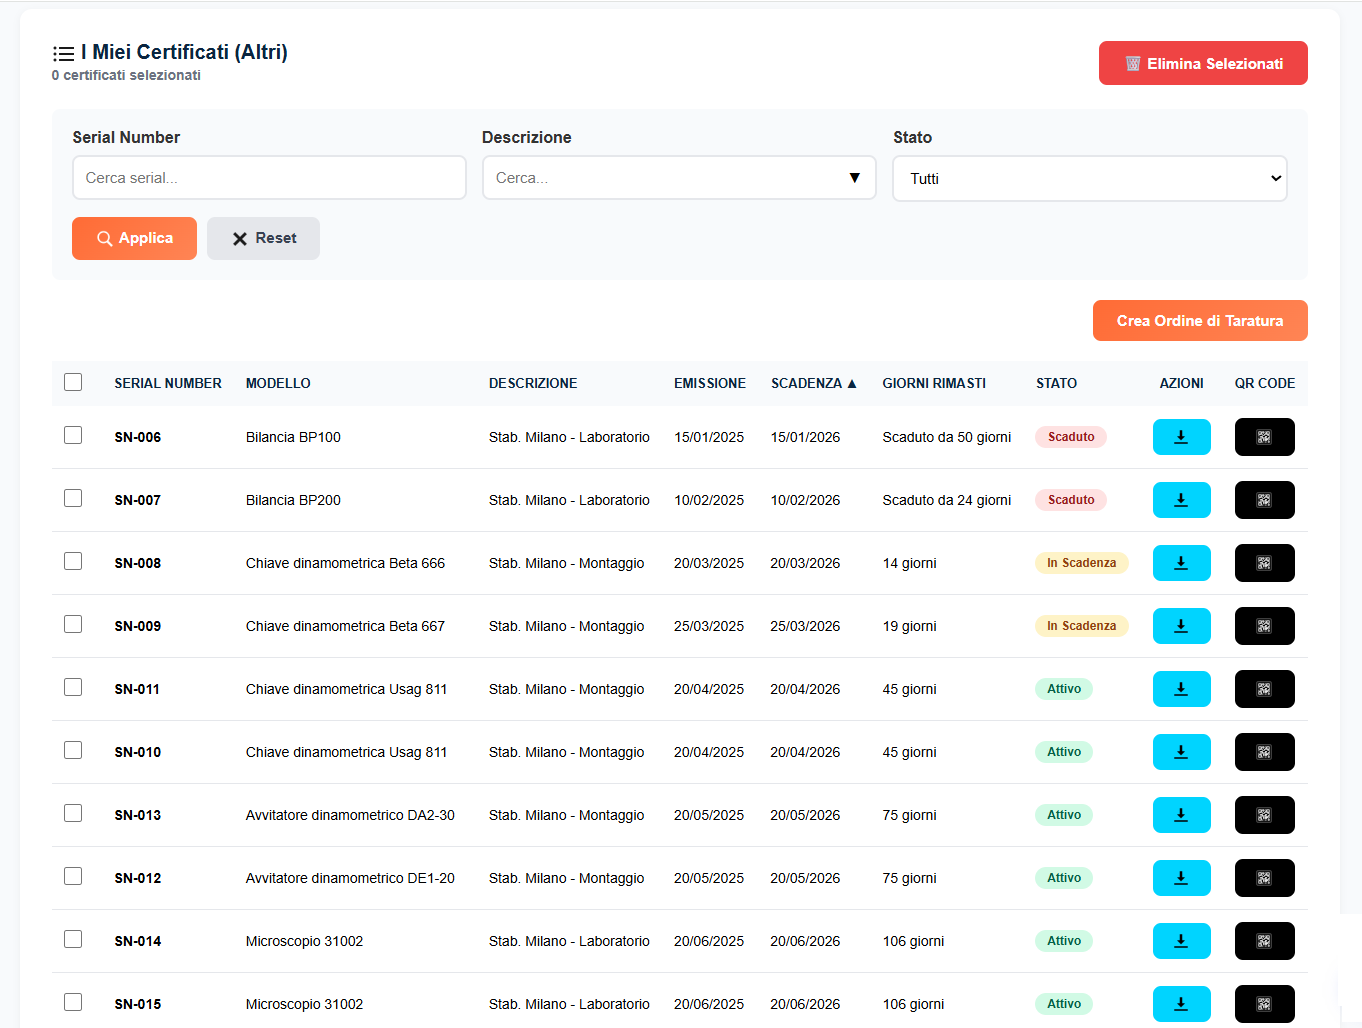Viewport: 1362px width, 1028px height.
Task: View QR code of SN-013
Action: (1264, 815)
